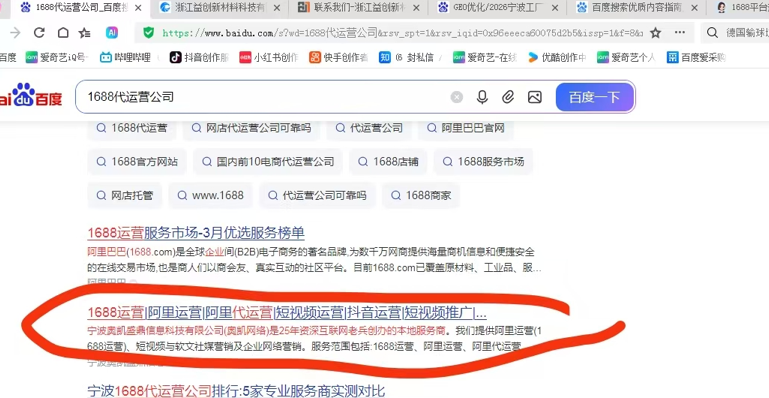Bookmark this page with address bar star

click(655, 33)
